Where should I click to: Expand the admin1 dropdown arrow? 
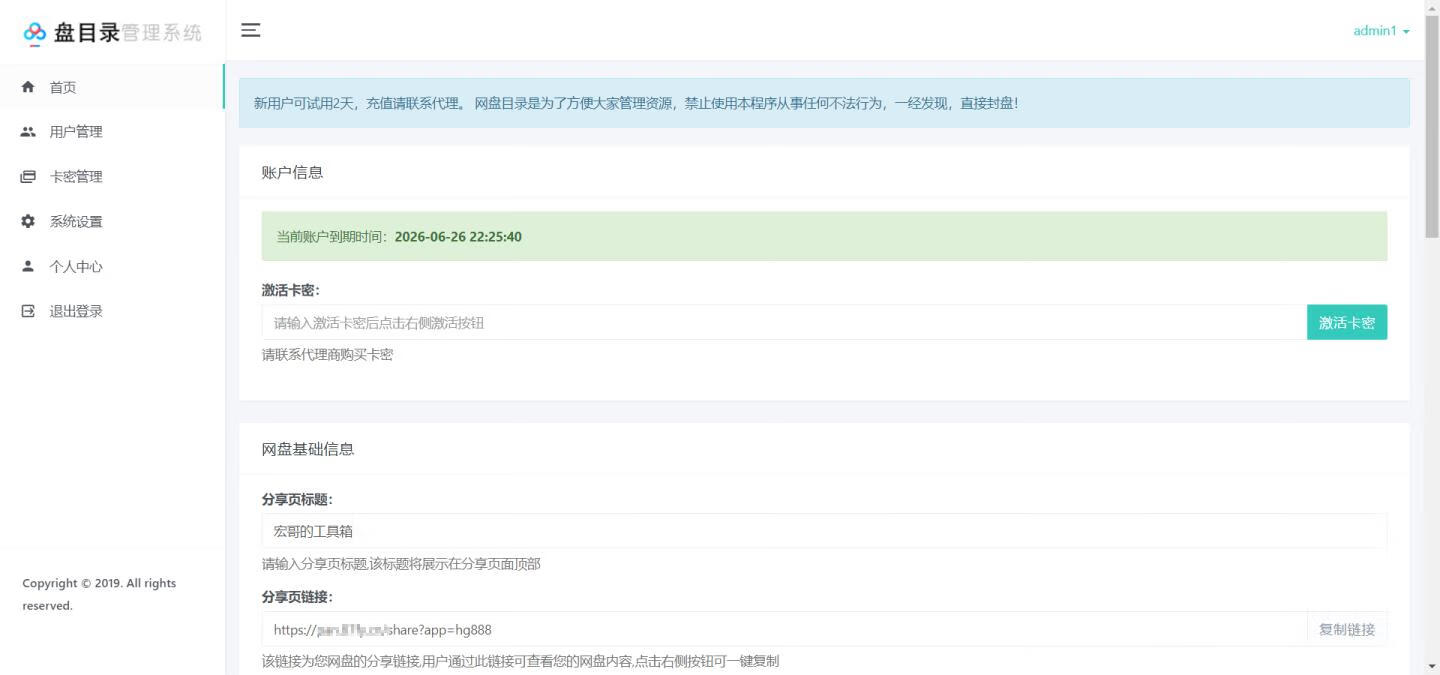(1405, 31)
